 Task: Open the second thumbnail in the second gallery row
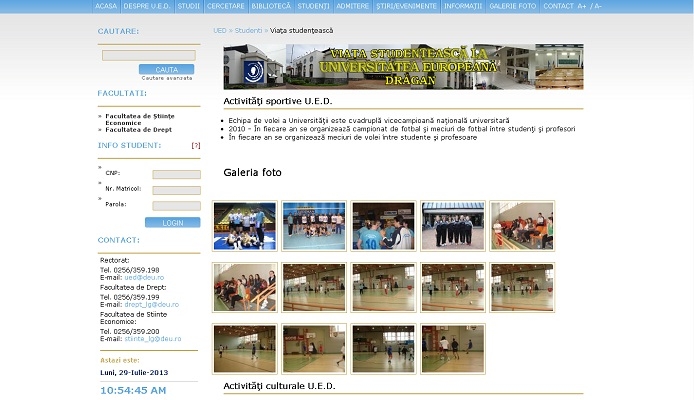pos(314,287)
